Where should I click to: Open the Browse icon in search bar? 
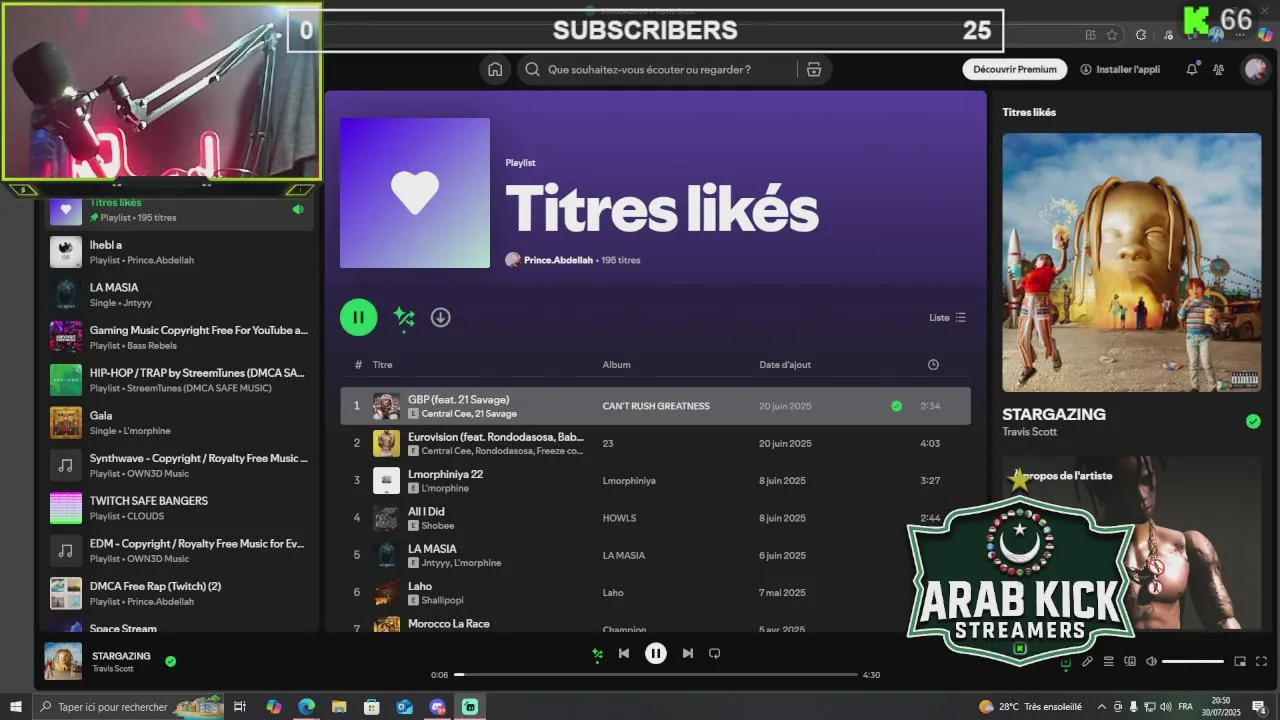click(814, 69)
